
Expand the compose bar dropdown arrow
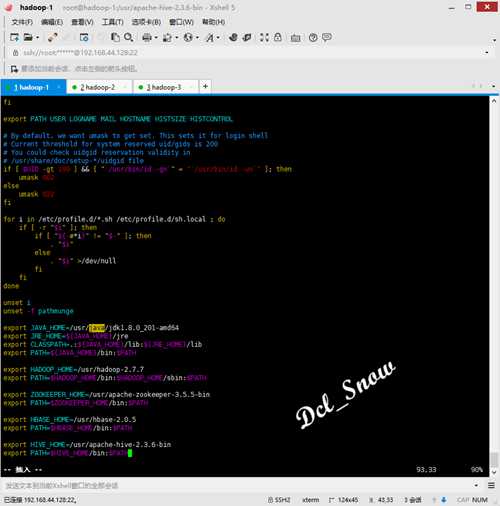click(x=476, y=485)
